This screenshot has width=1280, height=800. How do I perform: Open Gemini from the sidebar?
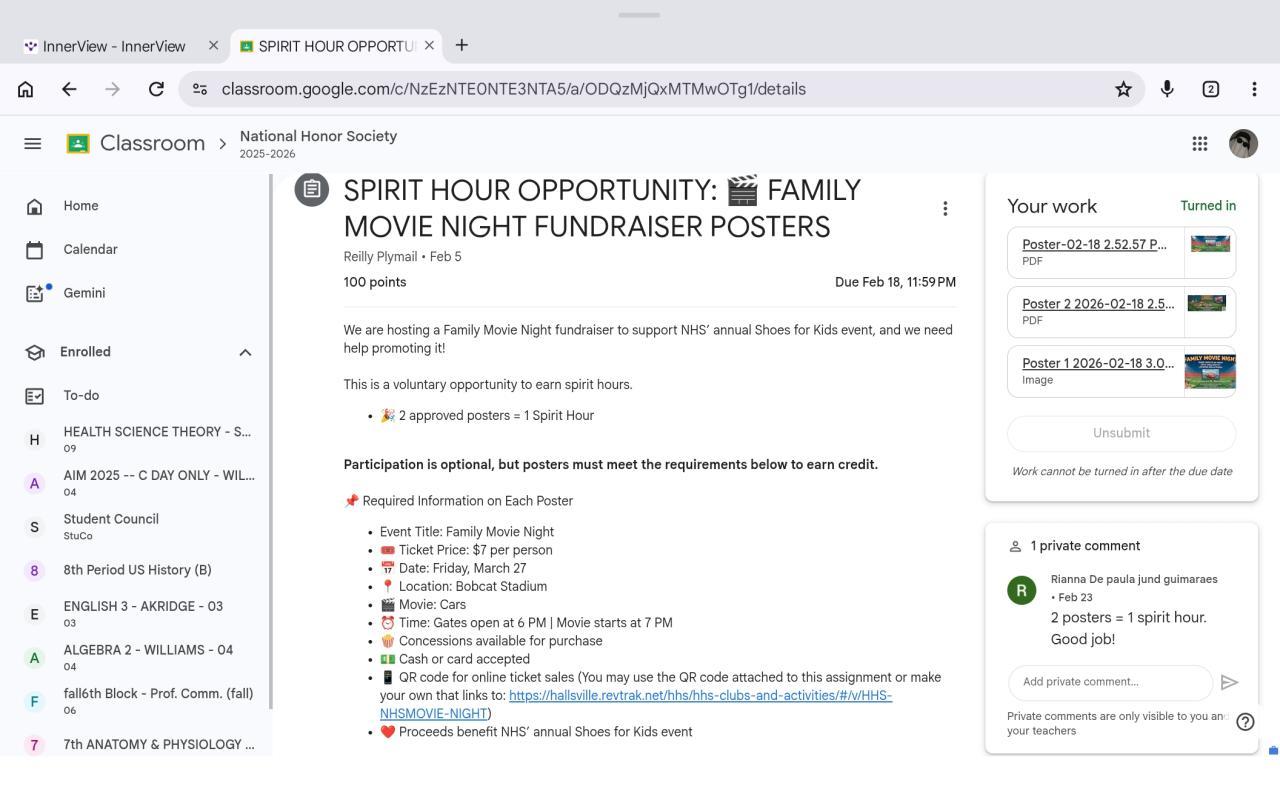[x=84, y=293]
